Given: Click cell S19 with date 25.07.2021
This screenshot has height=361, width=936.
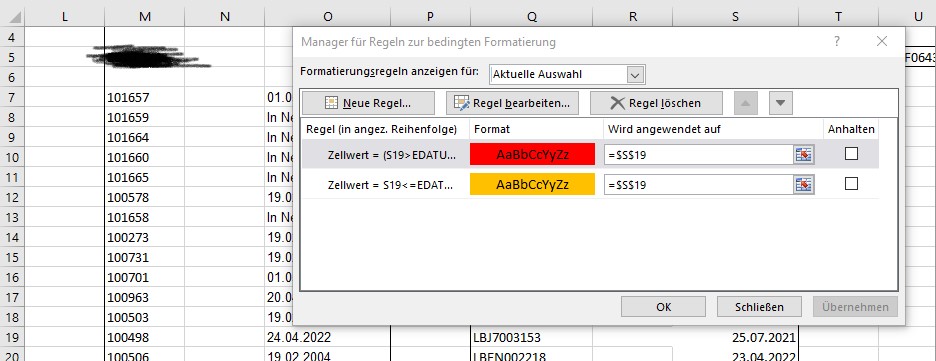Looking at the screenshot, I should pyautogui.click(x=735, y=337).
